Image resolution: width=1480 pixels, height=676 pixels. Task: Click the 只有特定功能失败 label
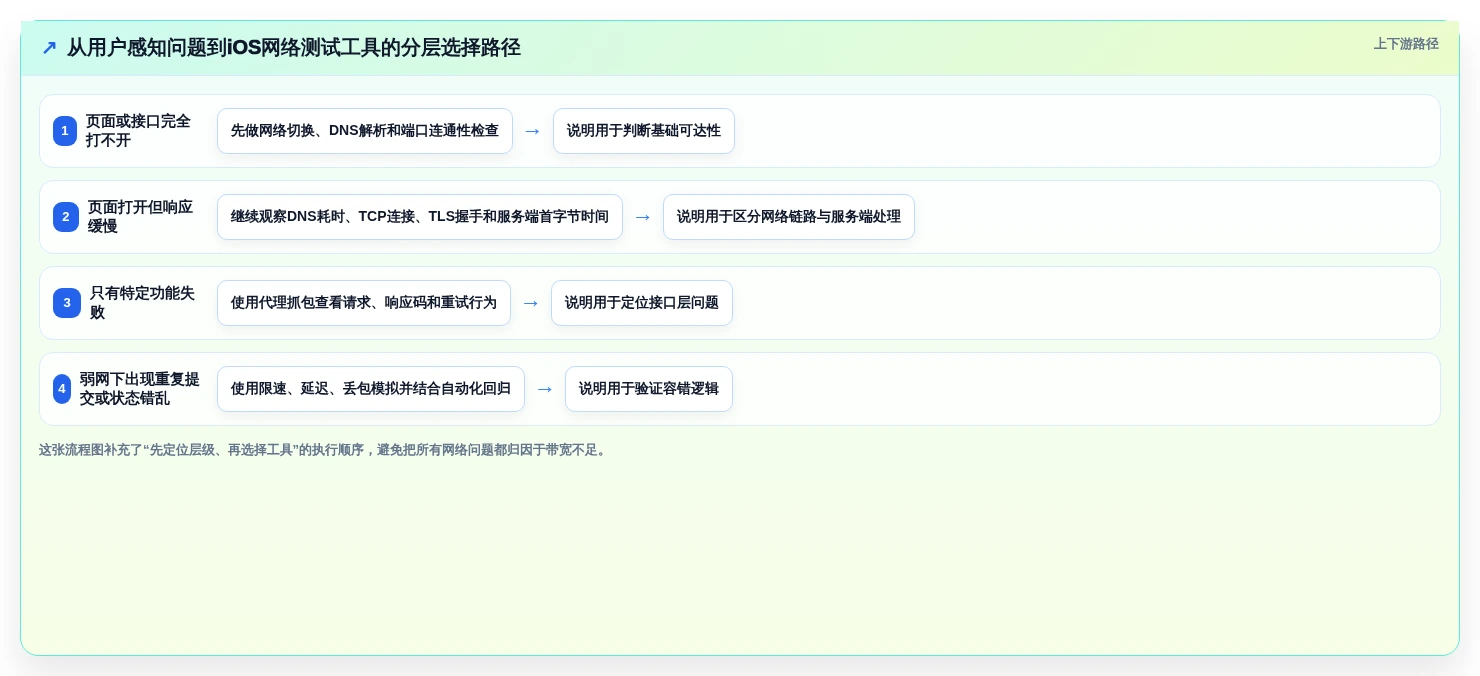click(x=142, y=303)
